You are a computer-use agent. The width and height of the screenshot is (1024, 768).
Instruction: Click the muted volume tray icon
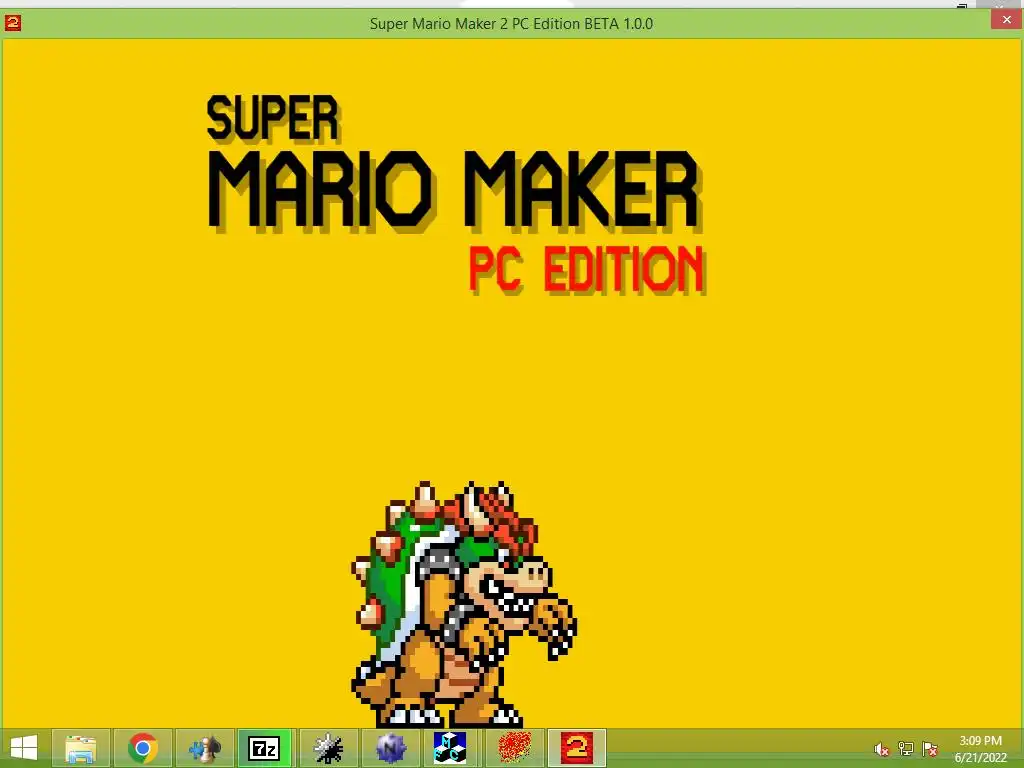882,749
